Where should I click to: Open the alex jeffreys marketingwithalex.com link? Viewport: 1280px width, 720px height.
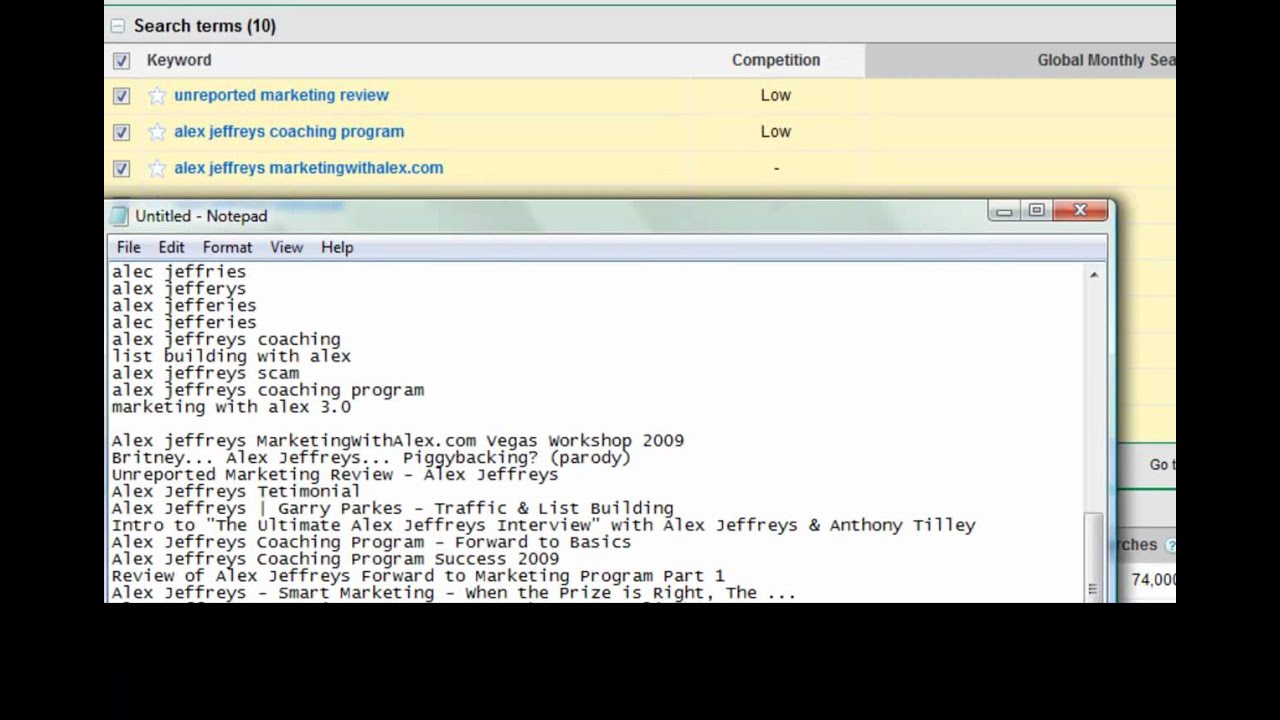[308, 167]
